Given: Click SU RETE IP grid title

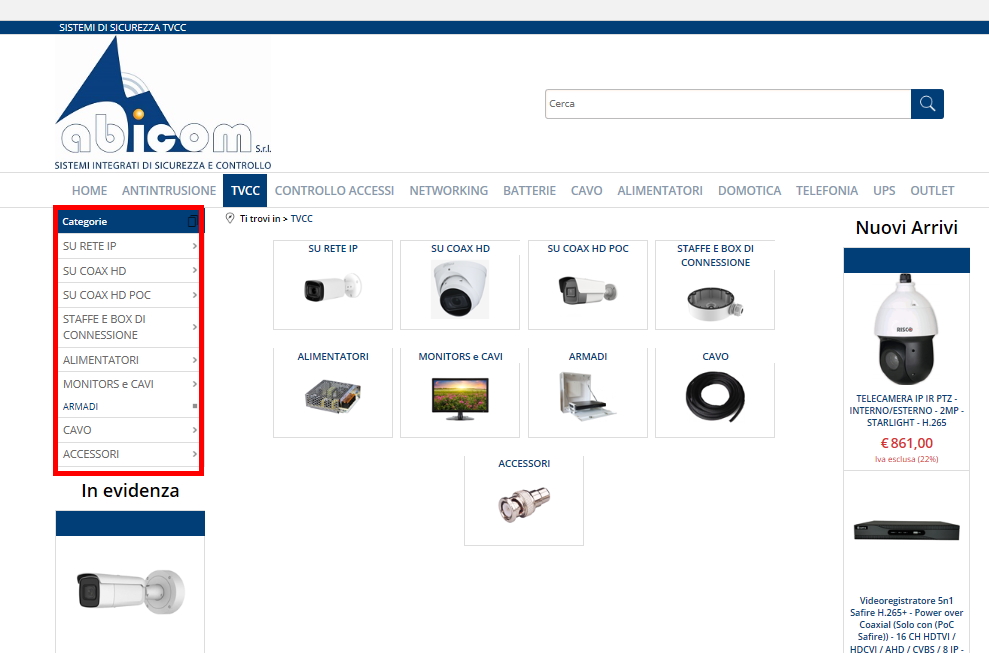Looking at the screenshot, I should (x=332, y=249).
